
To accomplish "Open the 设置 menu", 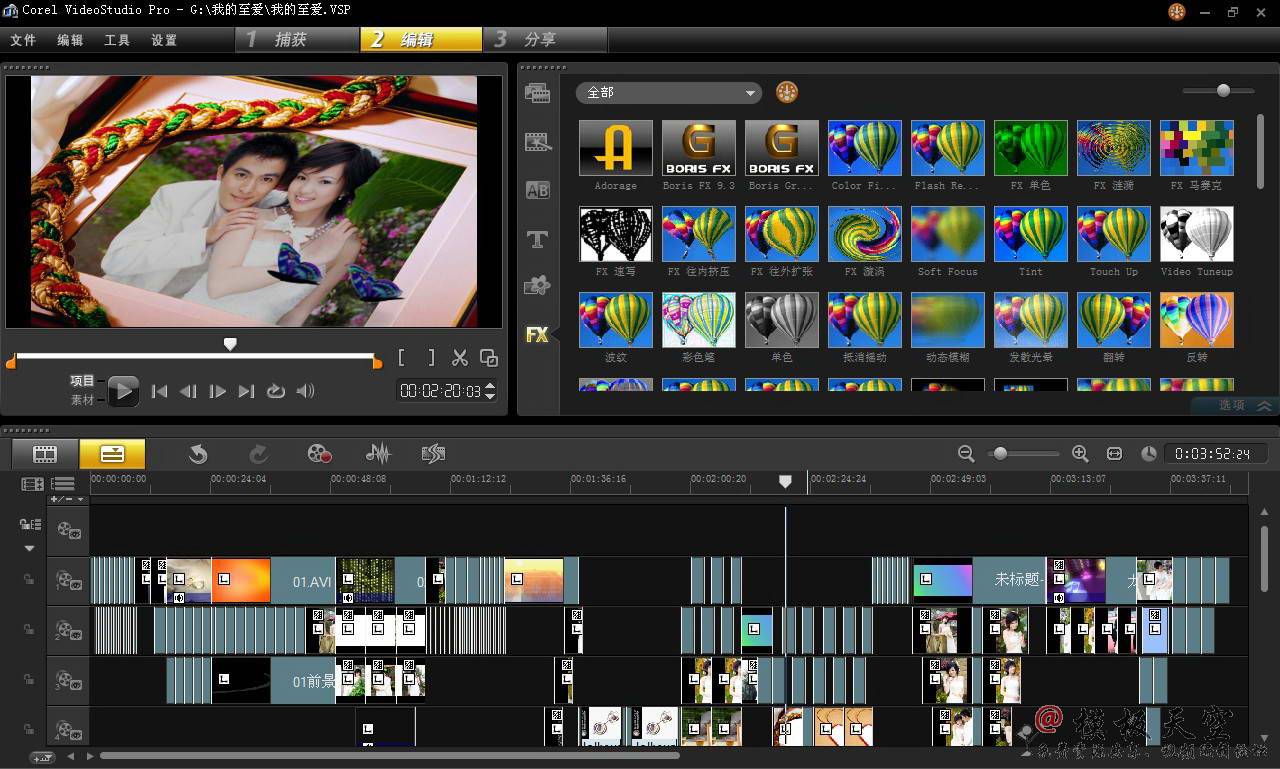I will 164,40.
